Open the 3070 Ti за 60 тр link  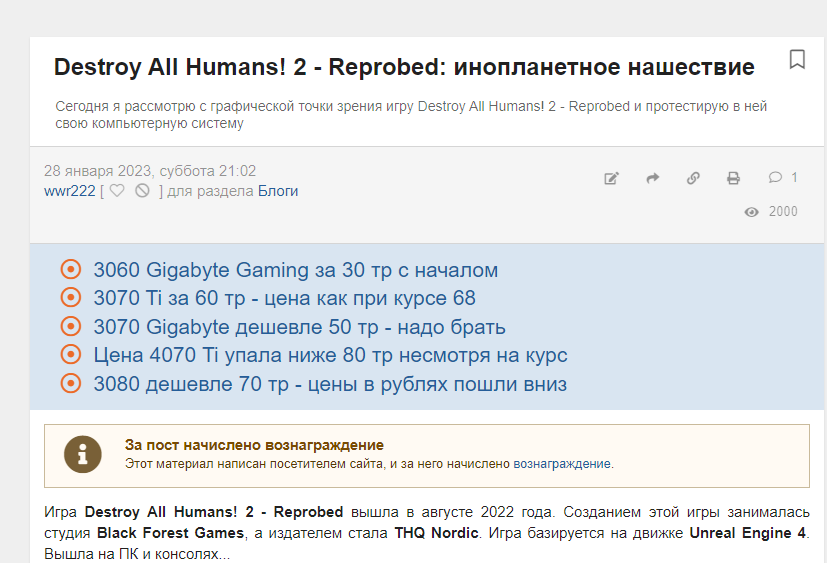coord(284,299)
